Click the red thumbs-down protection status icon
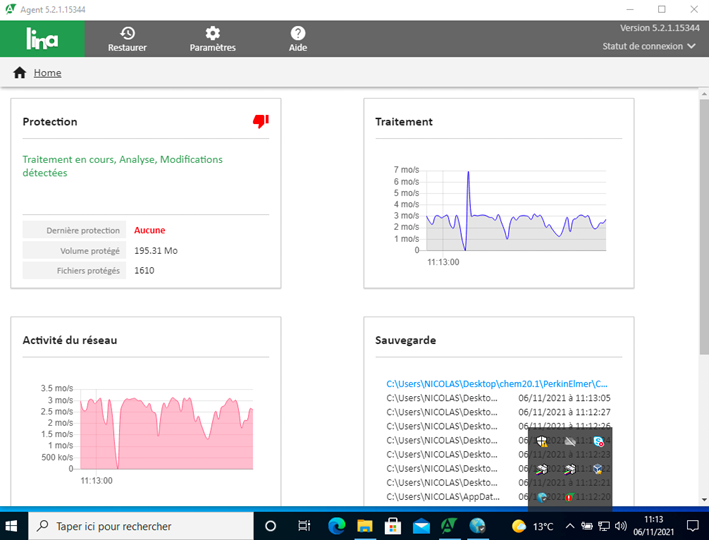Image resolution: width=709 pixels, height=540 pixels. tap(261, 121)
